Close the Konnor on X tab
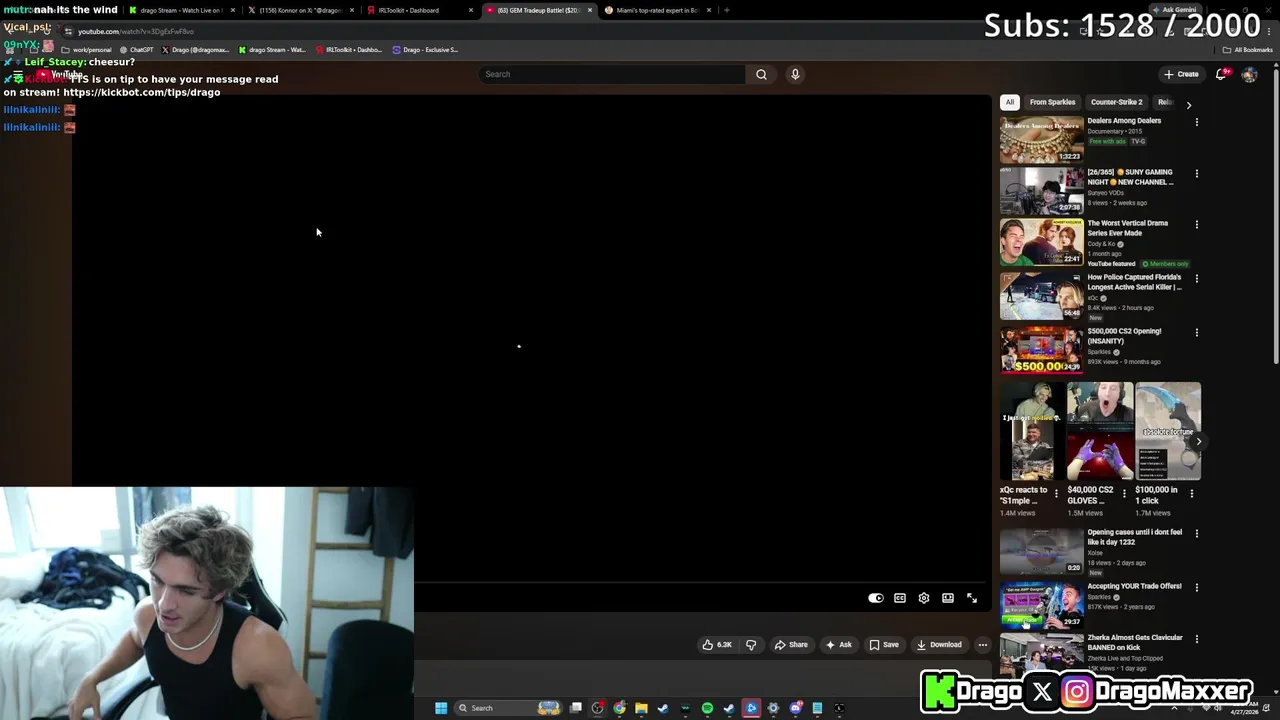This screenshot has height=720, width=1280. click(x=352, y=10)
